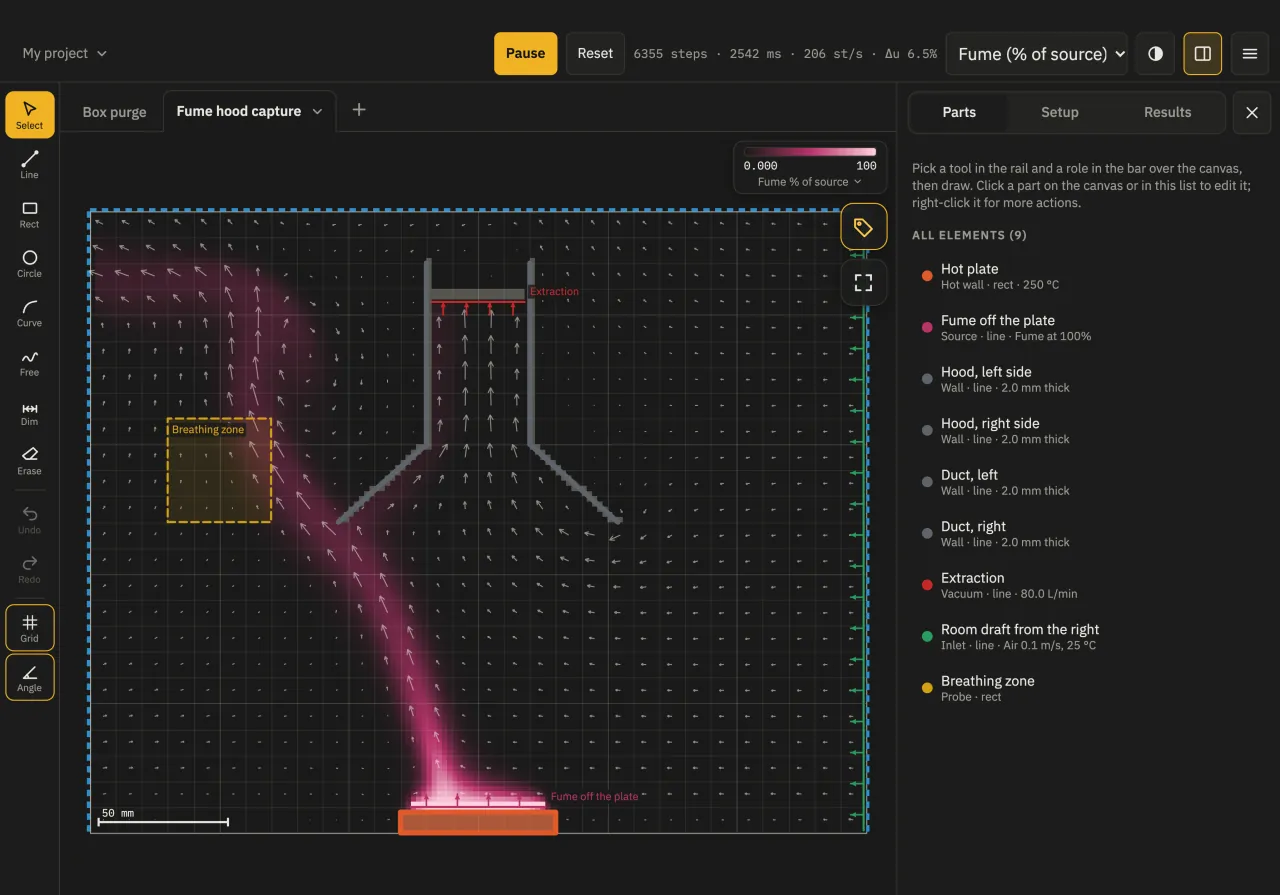Toggle the contrast theme button
The height and width of the screenshot is (895, 1280).
(x=1155, y=54)
